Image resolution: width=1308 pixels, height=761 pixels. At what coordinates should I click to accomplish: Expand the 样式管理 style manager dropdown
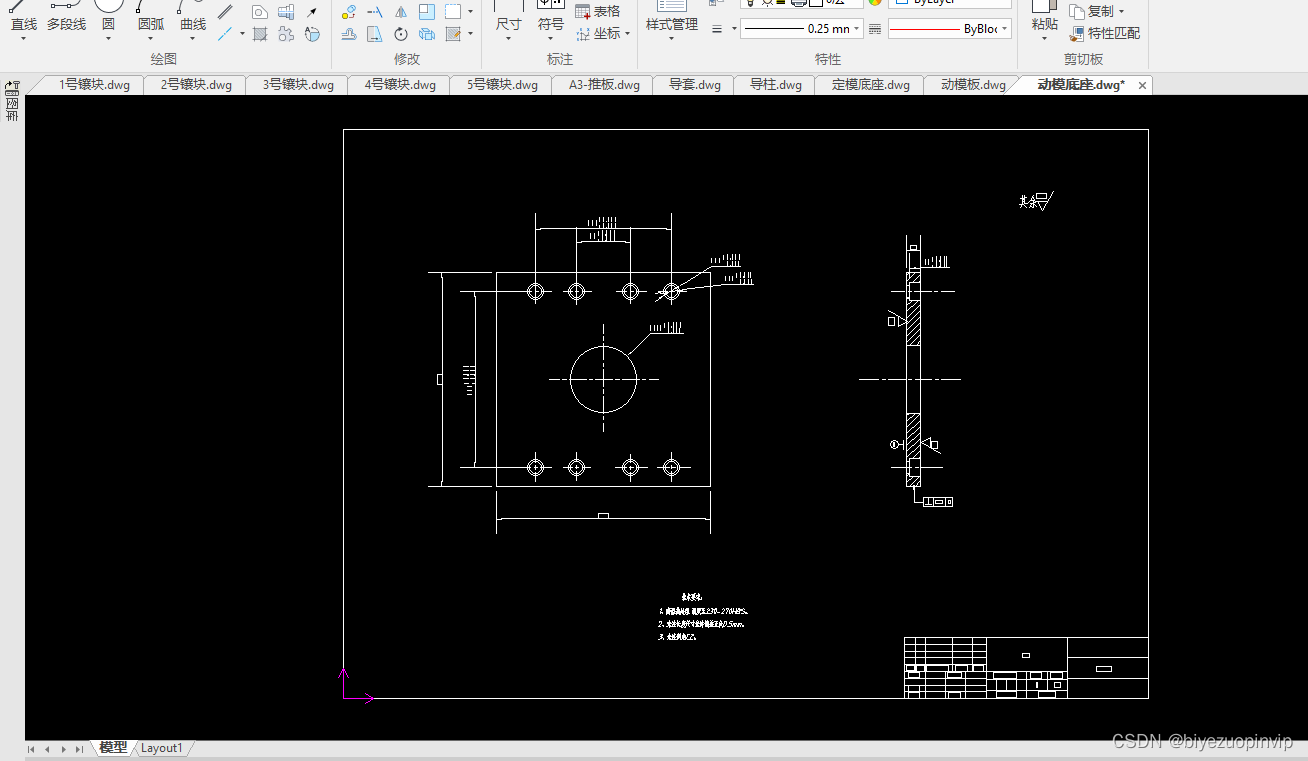[671, 39]
